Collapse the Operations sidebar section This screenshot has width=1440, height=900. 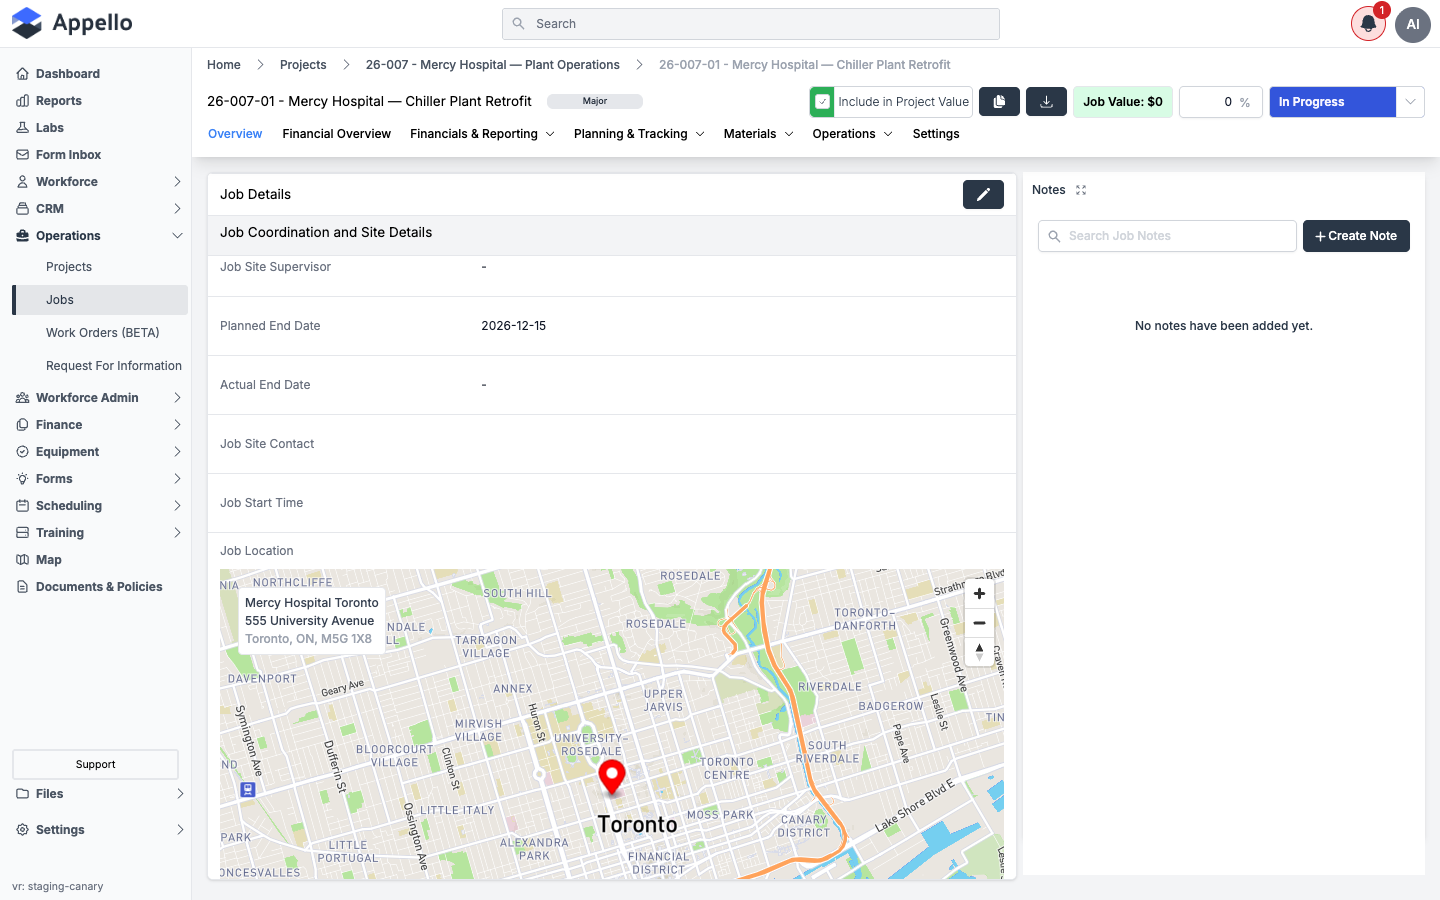[x=177, y=235]
